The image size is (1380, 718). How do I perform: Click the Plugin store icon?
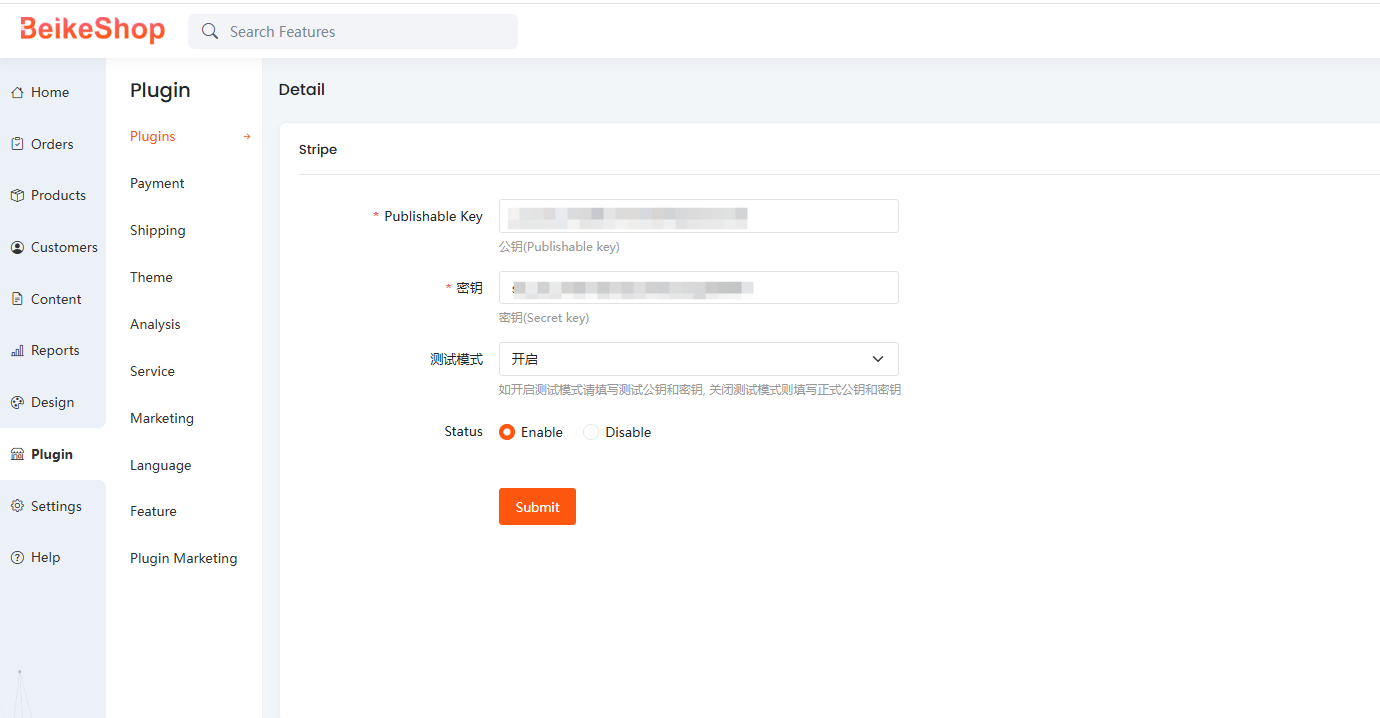click(17, 454)
